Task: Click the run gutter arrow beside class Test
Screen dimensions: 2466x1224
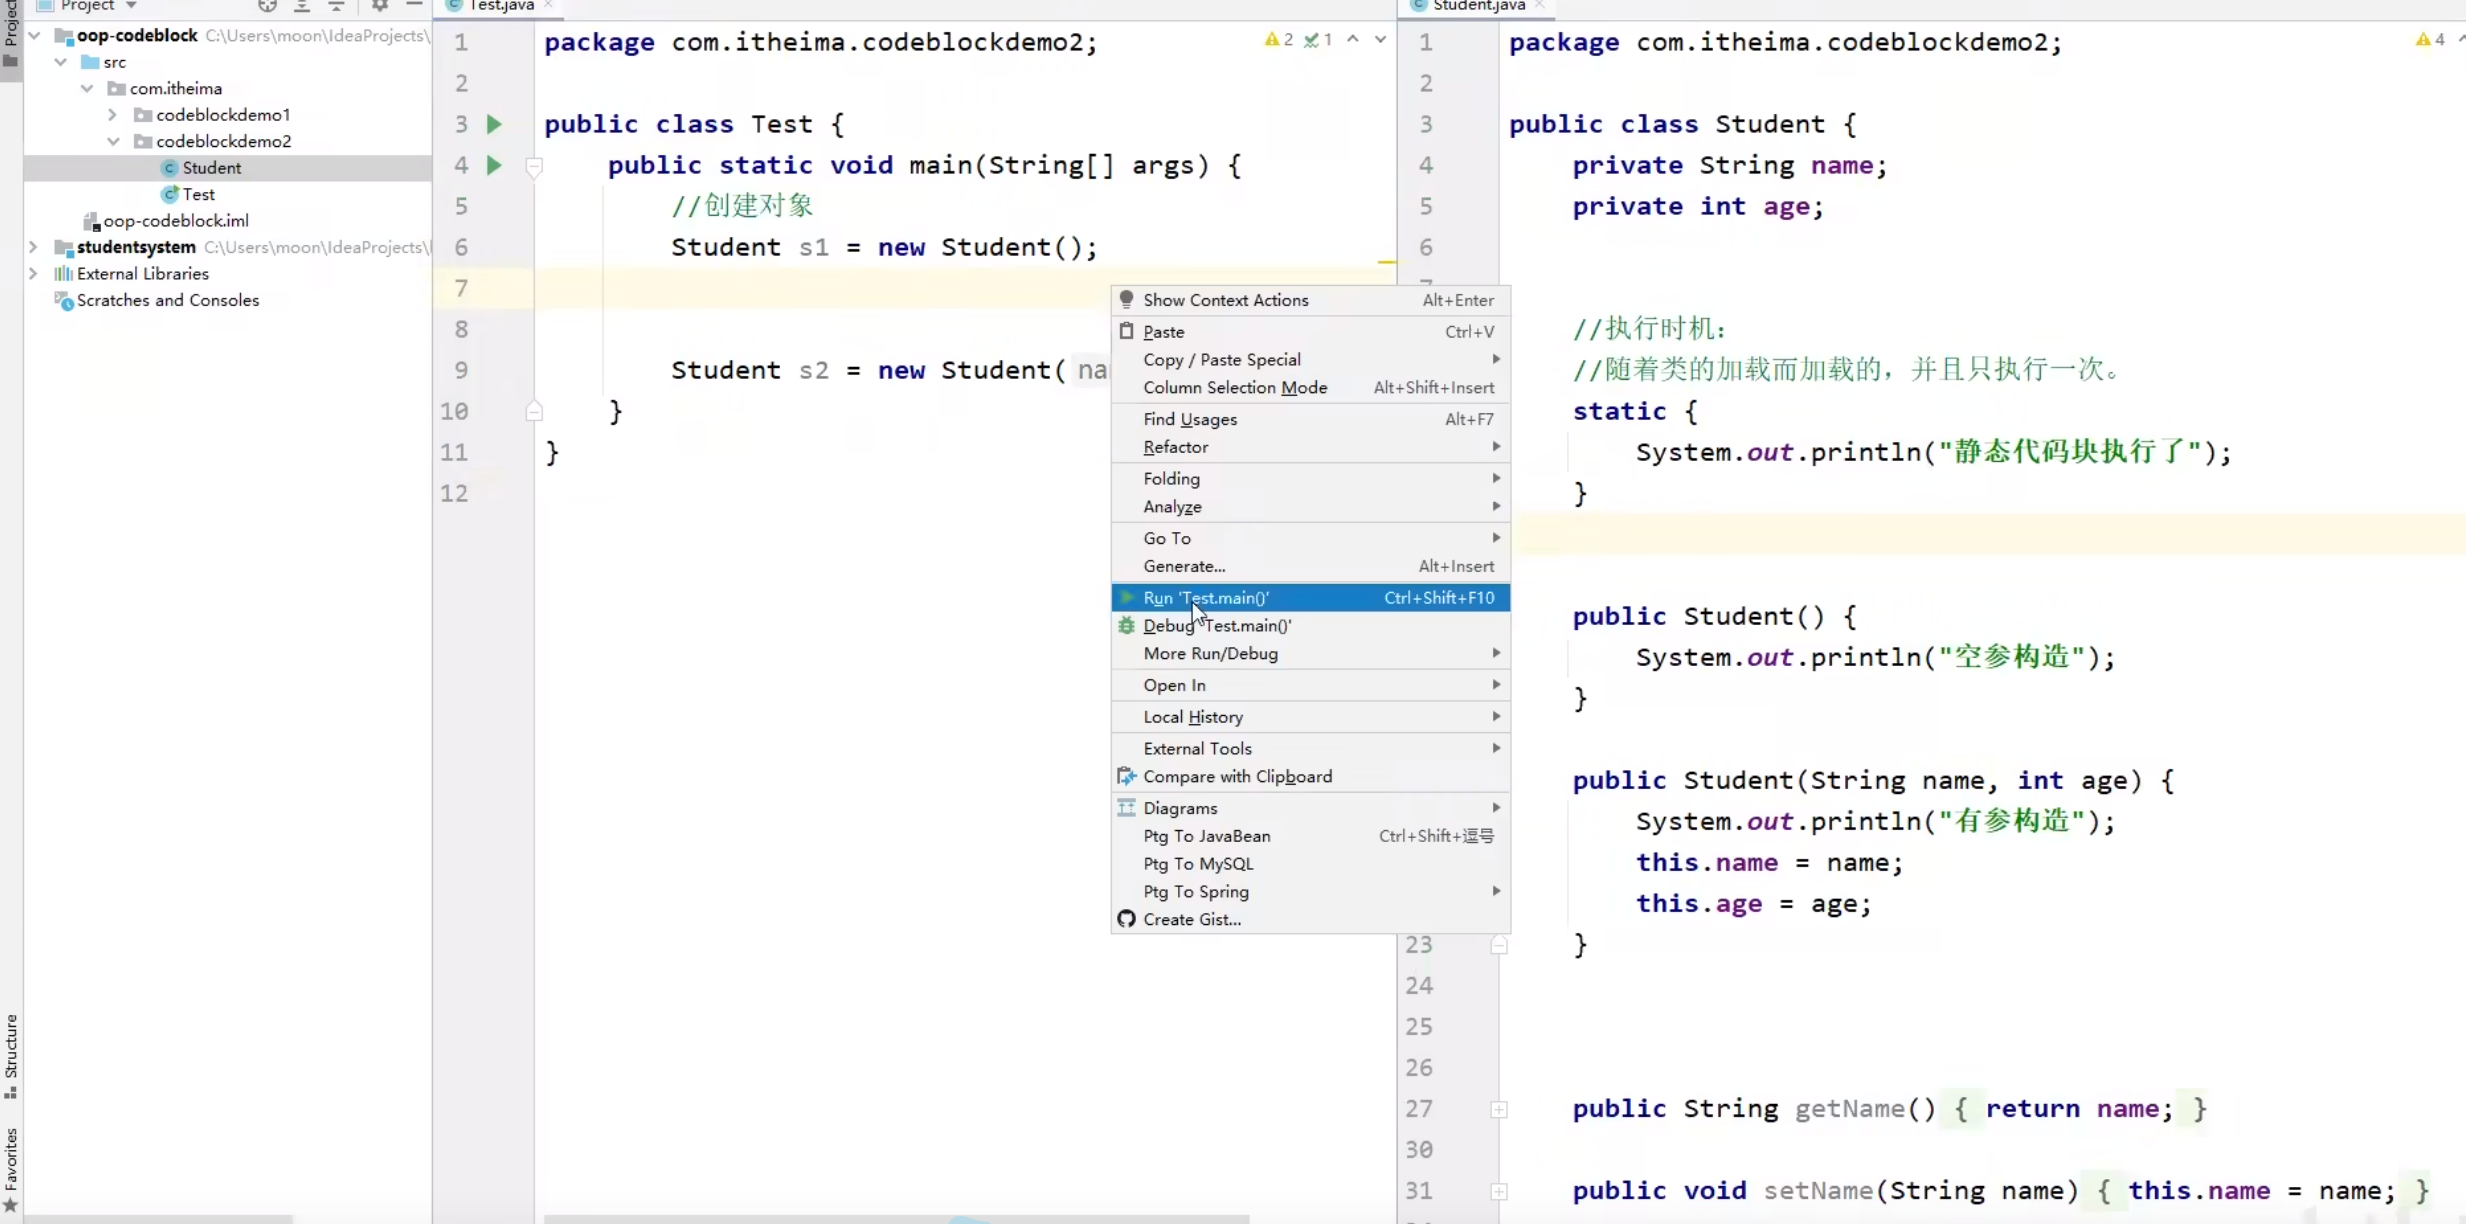Action: pos(494,124)
